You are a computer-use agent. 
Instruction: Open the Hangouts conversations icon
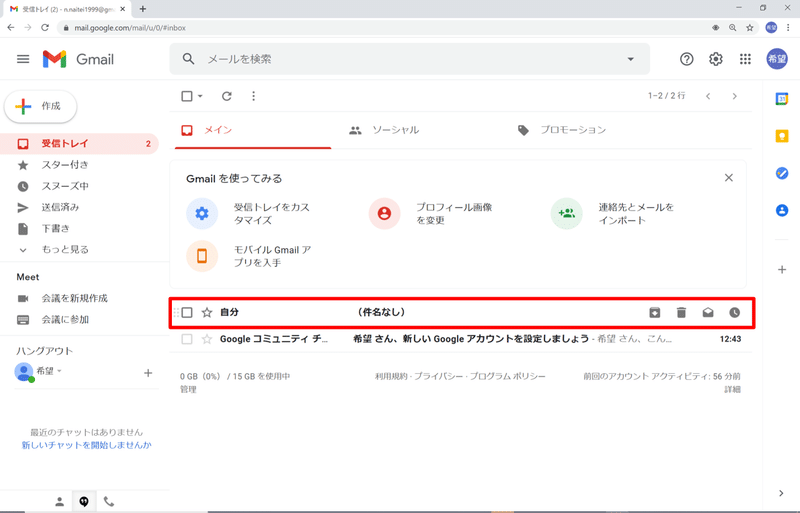coord(84,502)
